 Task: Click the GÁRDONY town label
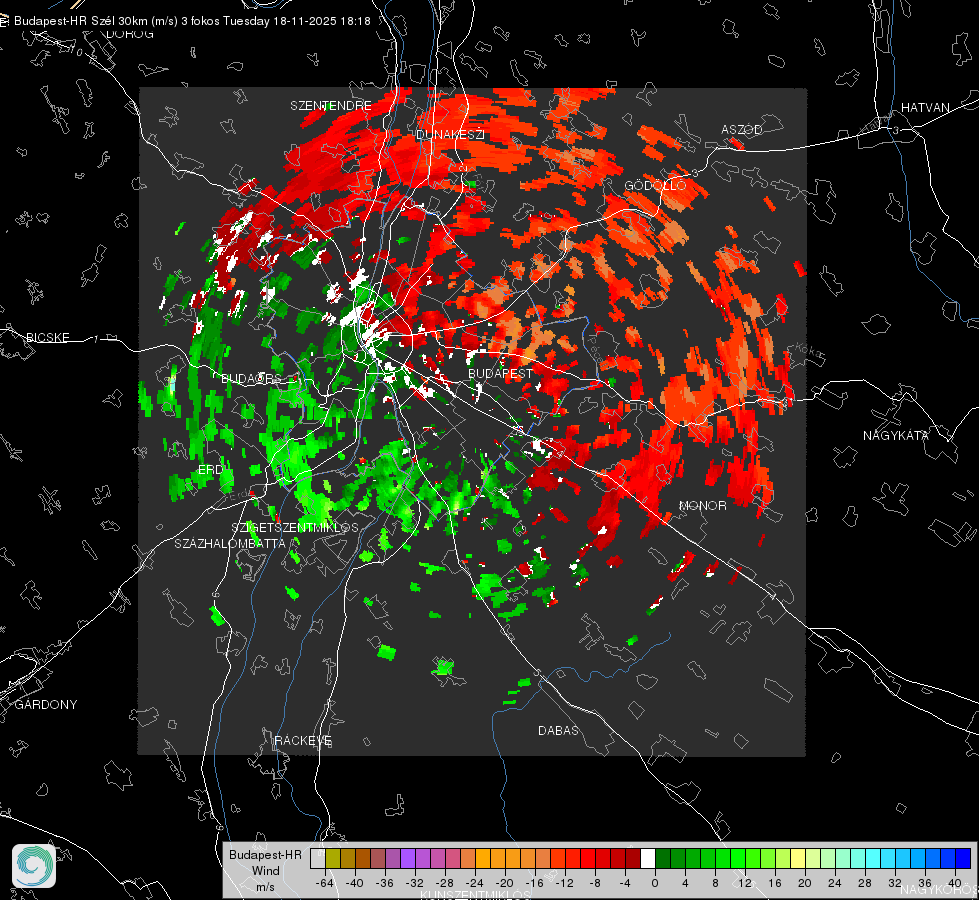coord(46,705)
